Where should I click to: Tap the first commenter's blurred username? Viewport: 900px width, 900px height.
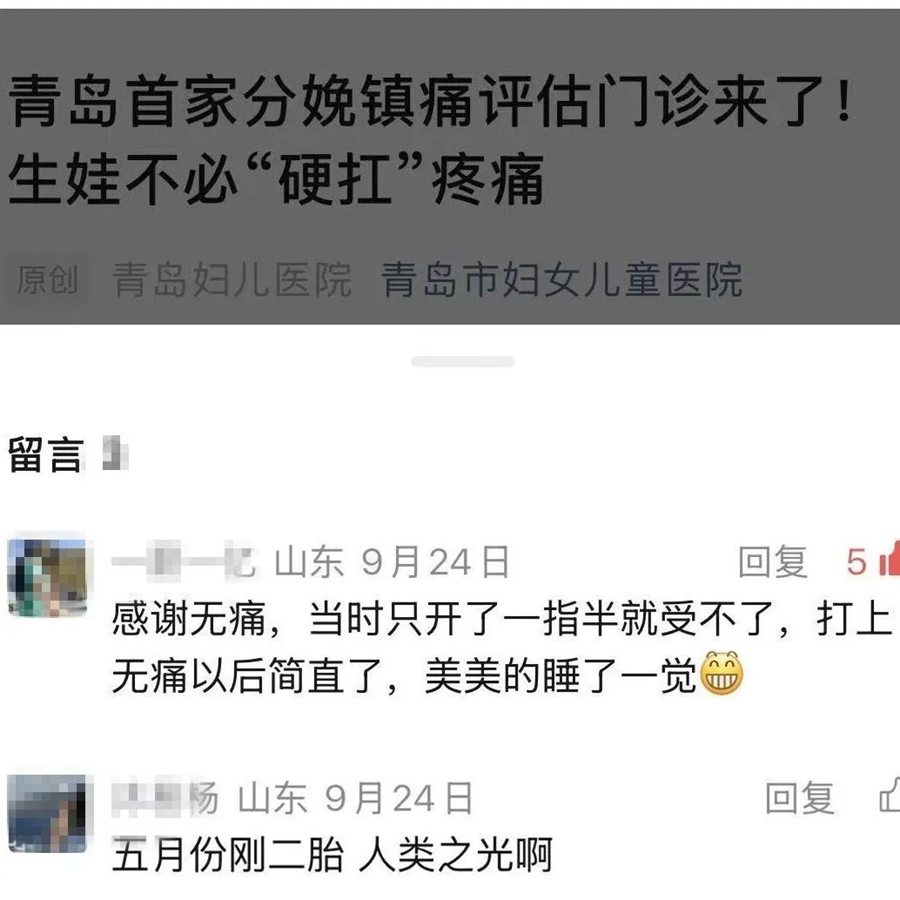click(183, 560)
